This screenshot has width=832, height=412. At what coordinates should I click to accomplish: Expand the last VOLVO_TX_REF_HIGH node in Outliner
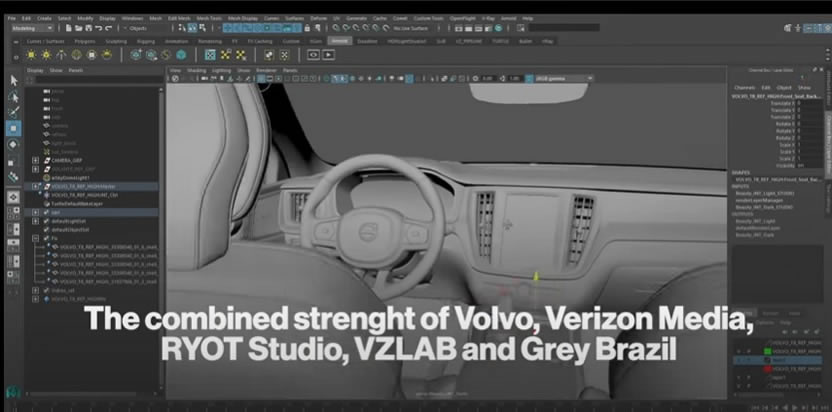point(35,299)
